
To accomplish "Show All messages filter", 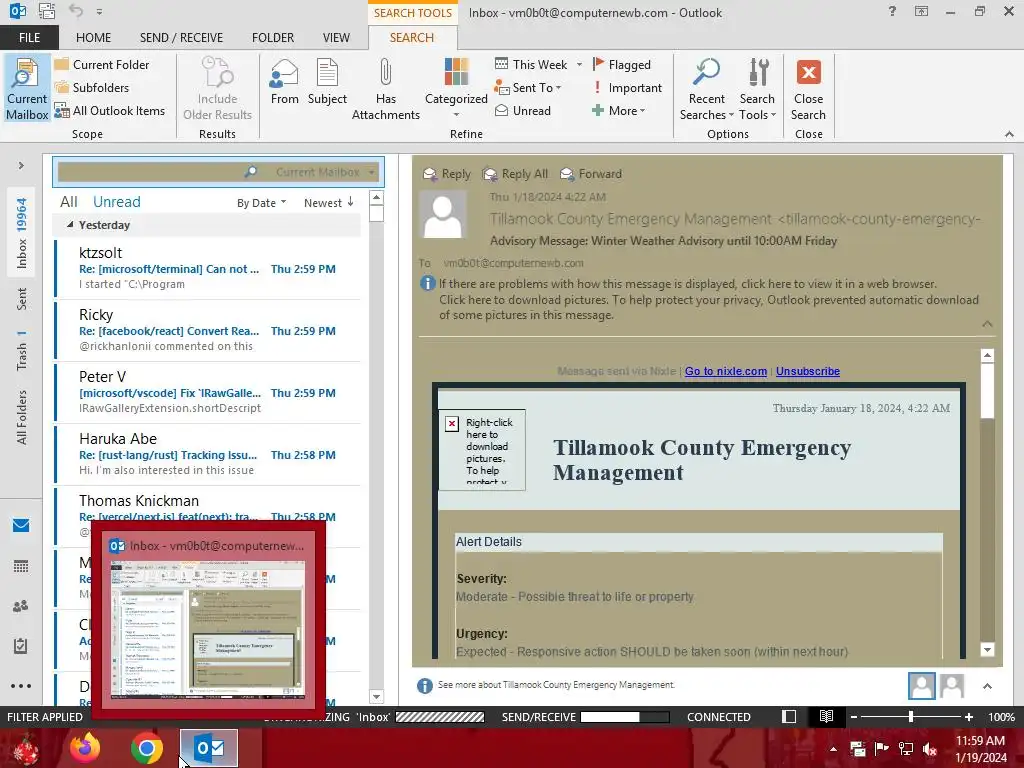I will (69, 202).
